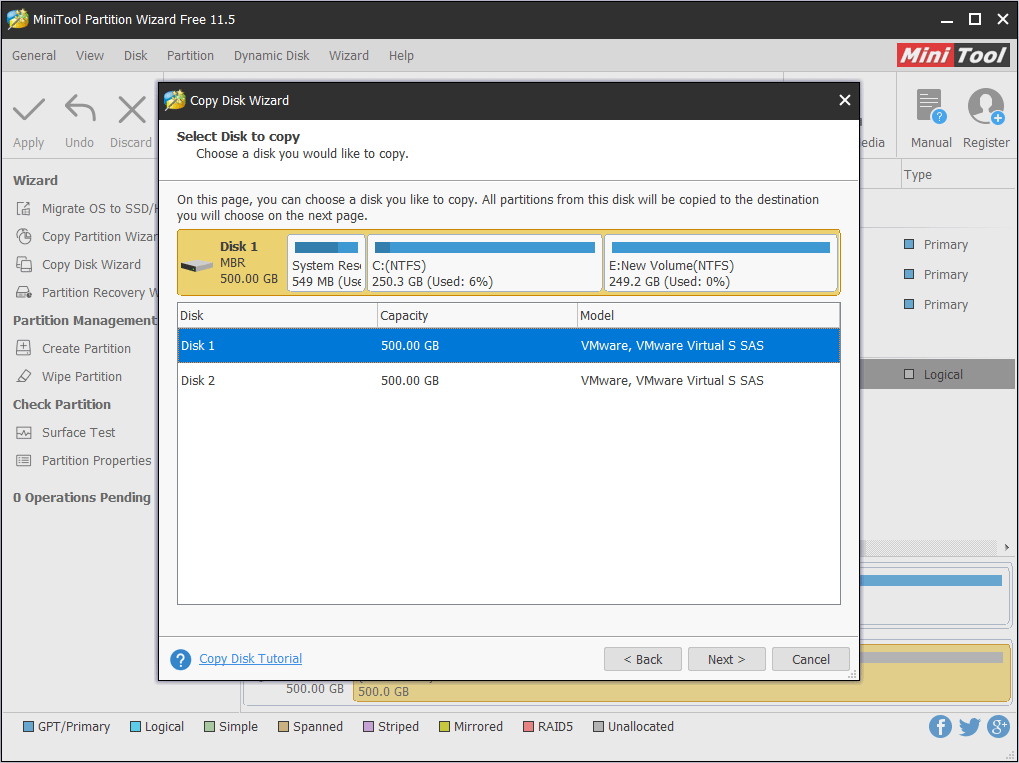Open the Dynamic Disk menu
1019x763 pixels.
[272, 56]
